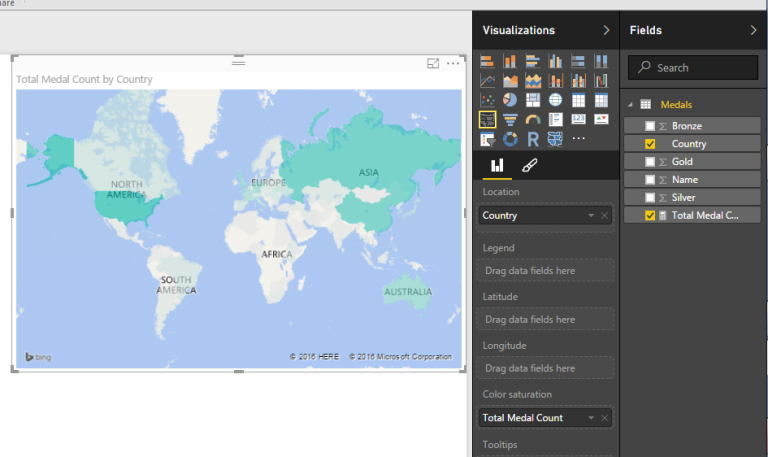Remove Country from the Location well
Screen dimensions: 768x457
point(604,215)
